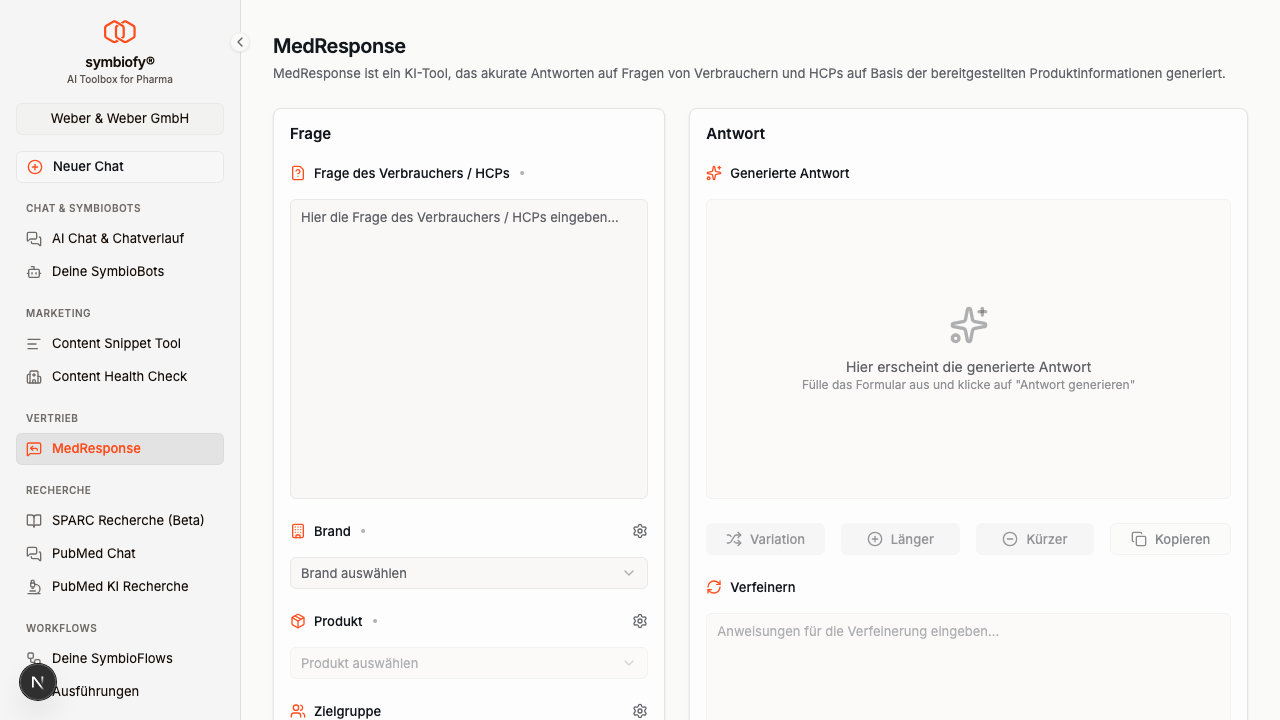Go to Deine SymbioBots
This screenshot has width=1280, height=720.
coord(108,272)
